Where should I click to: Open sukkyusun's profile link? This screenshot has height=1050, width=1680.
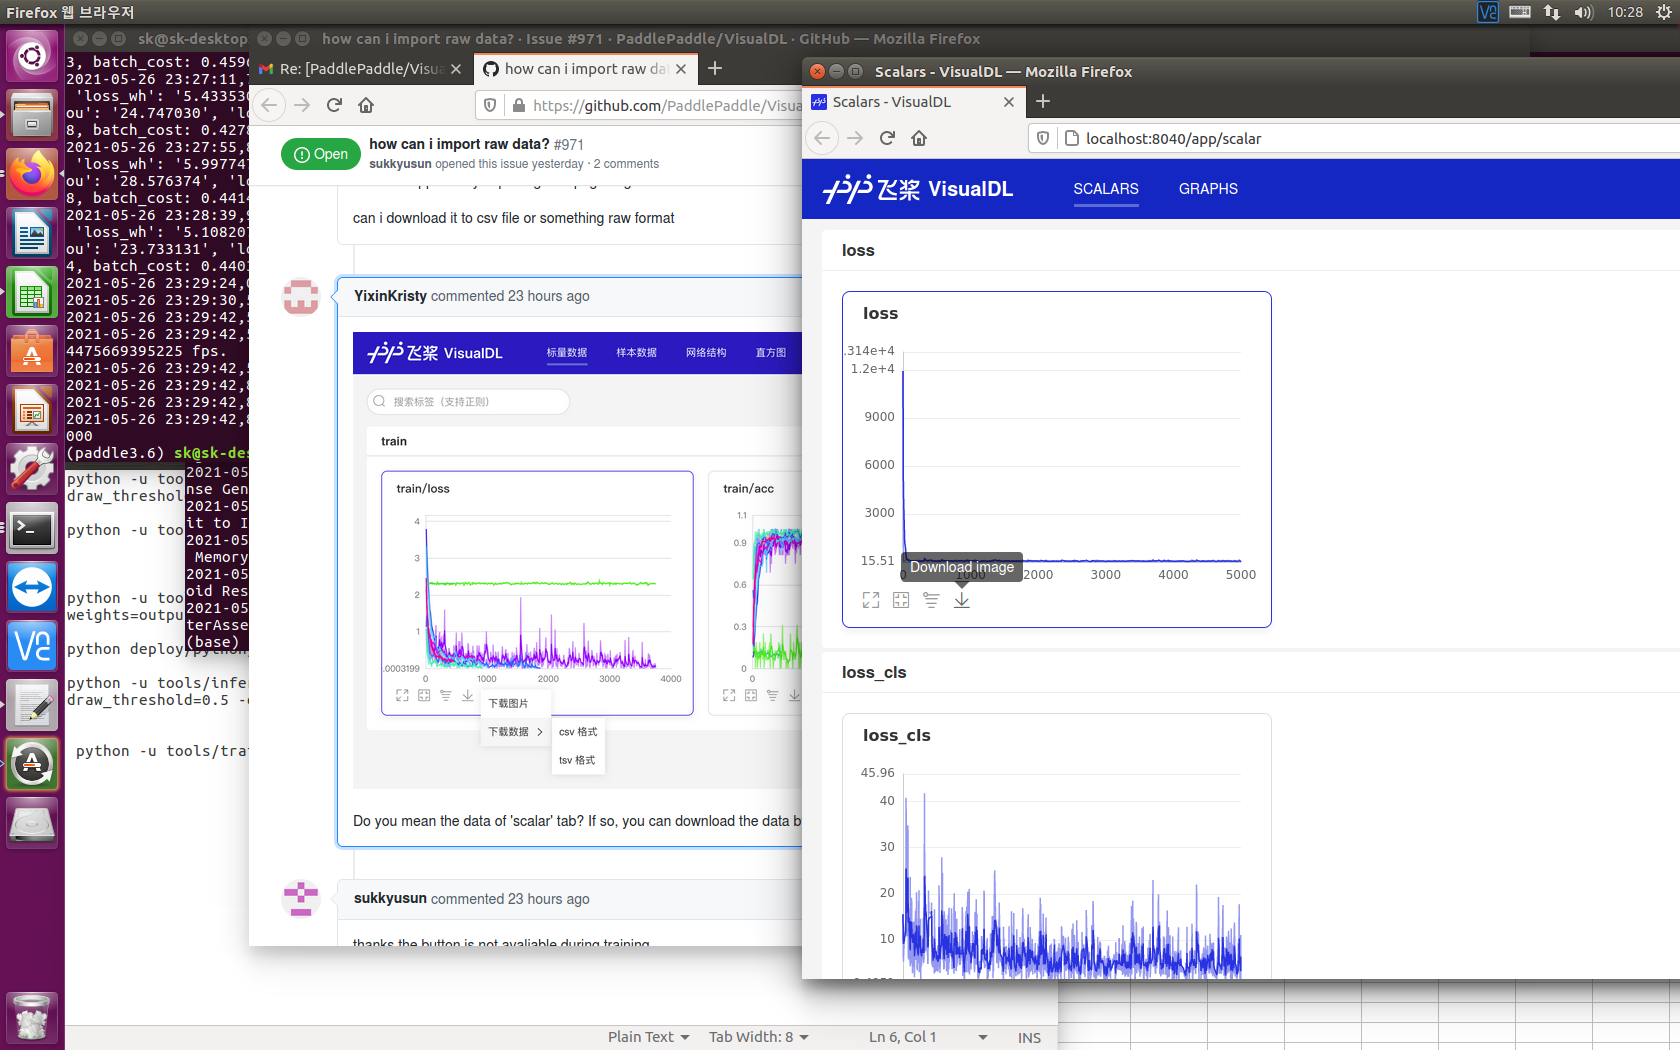[x=400, y=163]
